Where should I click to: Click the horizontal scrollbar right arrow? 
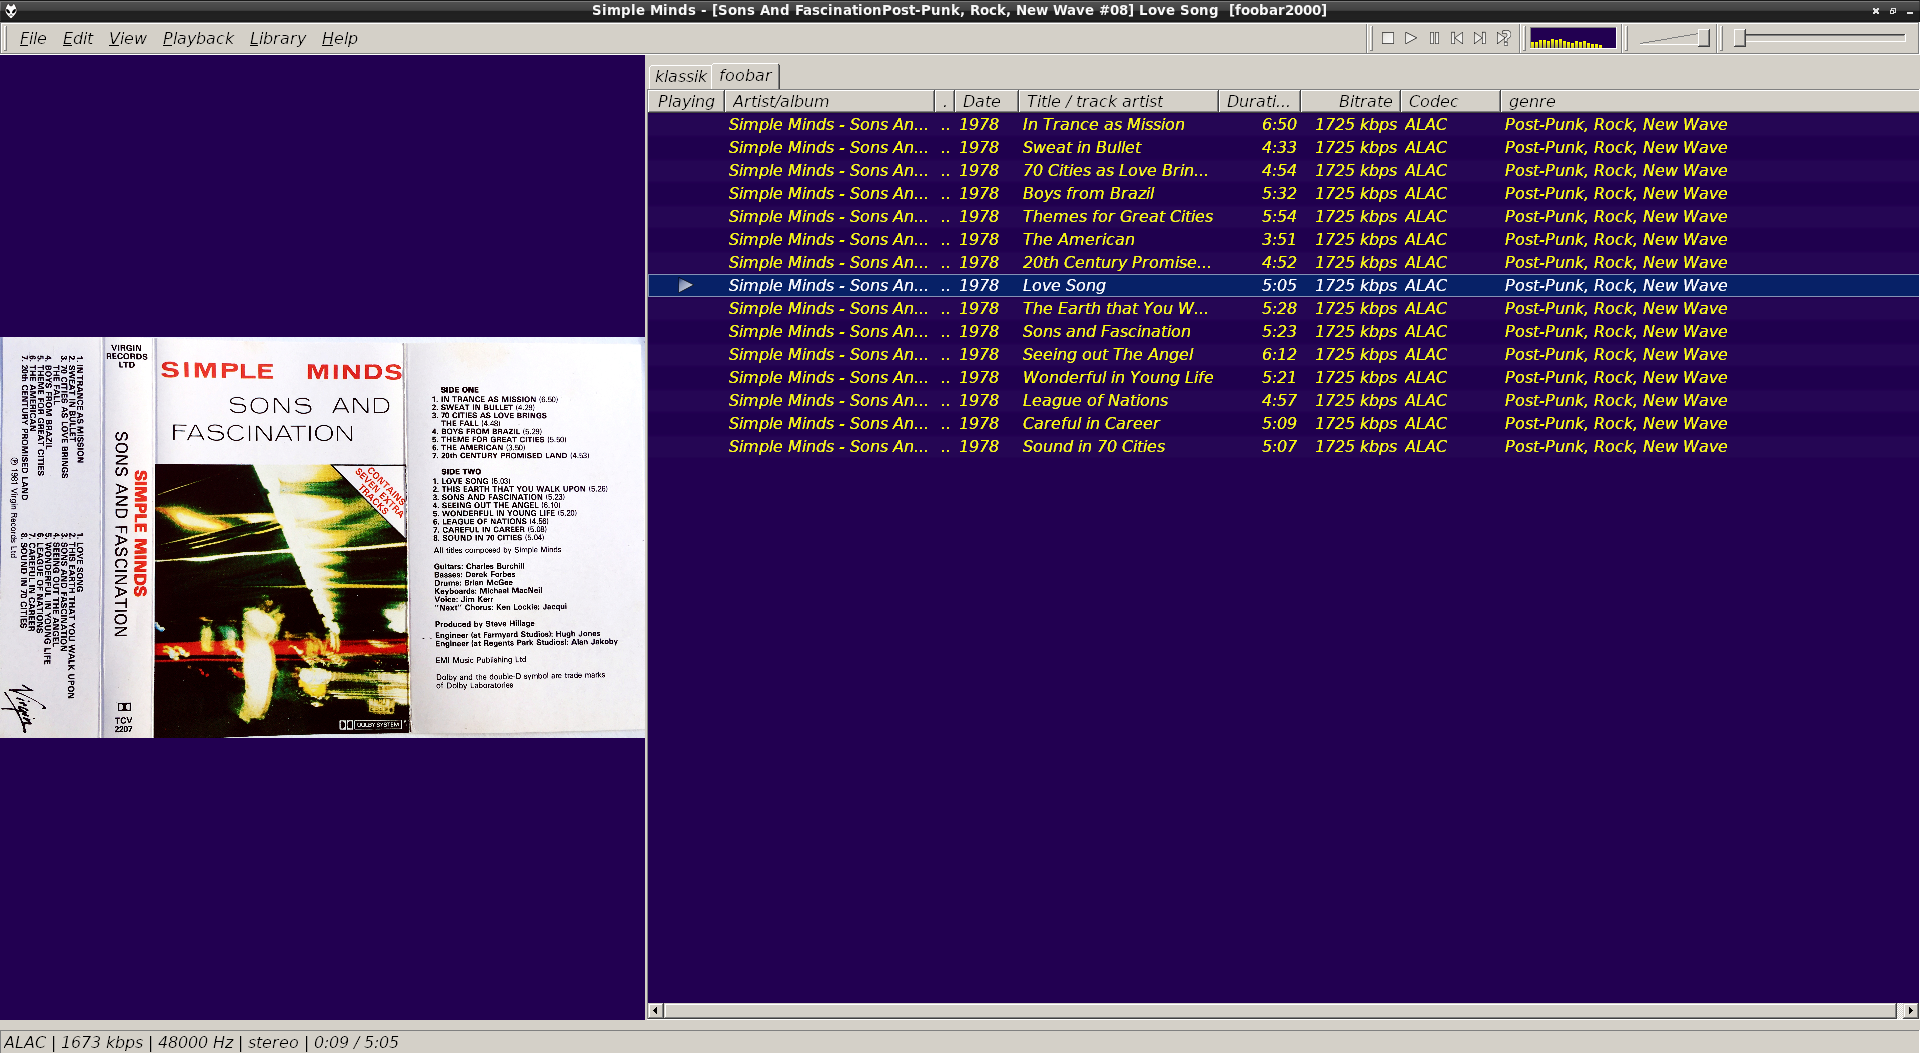click(1910, 1010)
